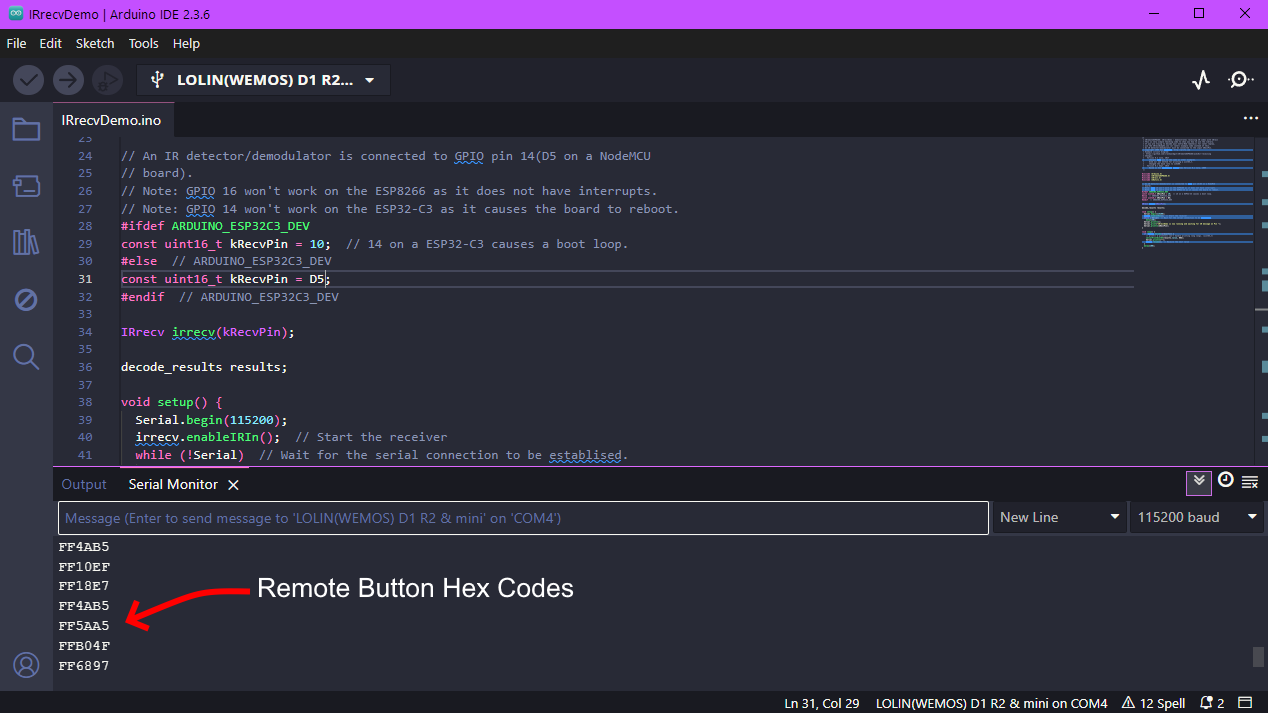Start debugging with the toolbar debug button
The height and width of the screenshot is (713, 1268).
click(107, 80)
